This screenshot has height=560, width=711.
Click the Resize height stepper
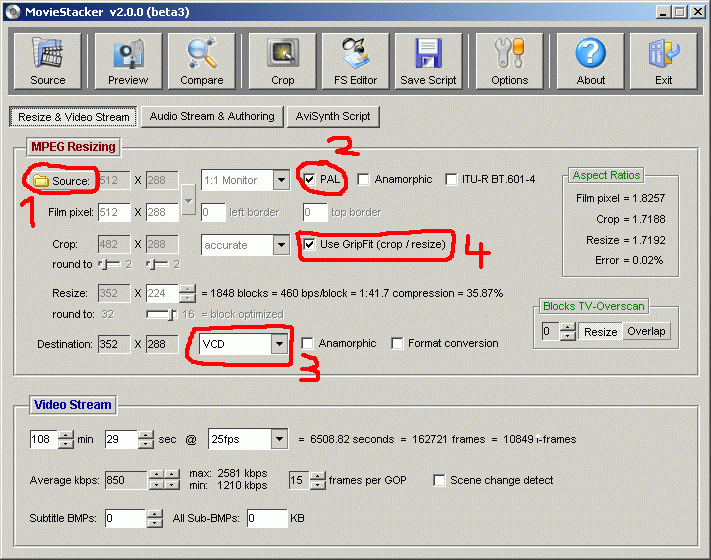187,293
